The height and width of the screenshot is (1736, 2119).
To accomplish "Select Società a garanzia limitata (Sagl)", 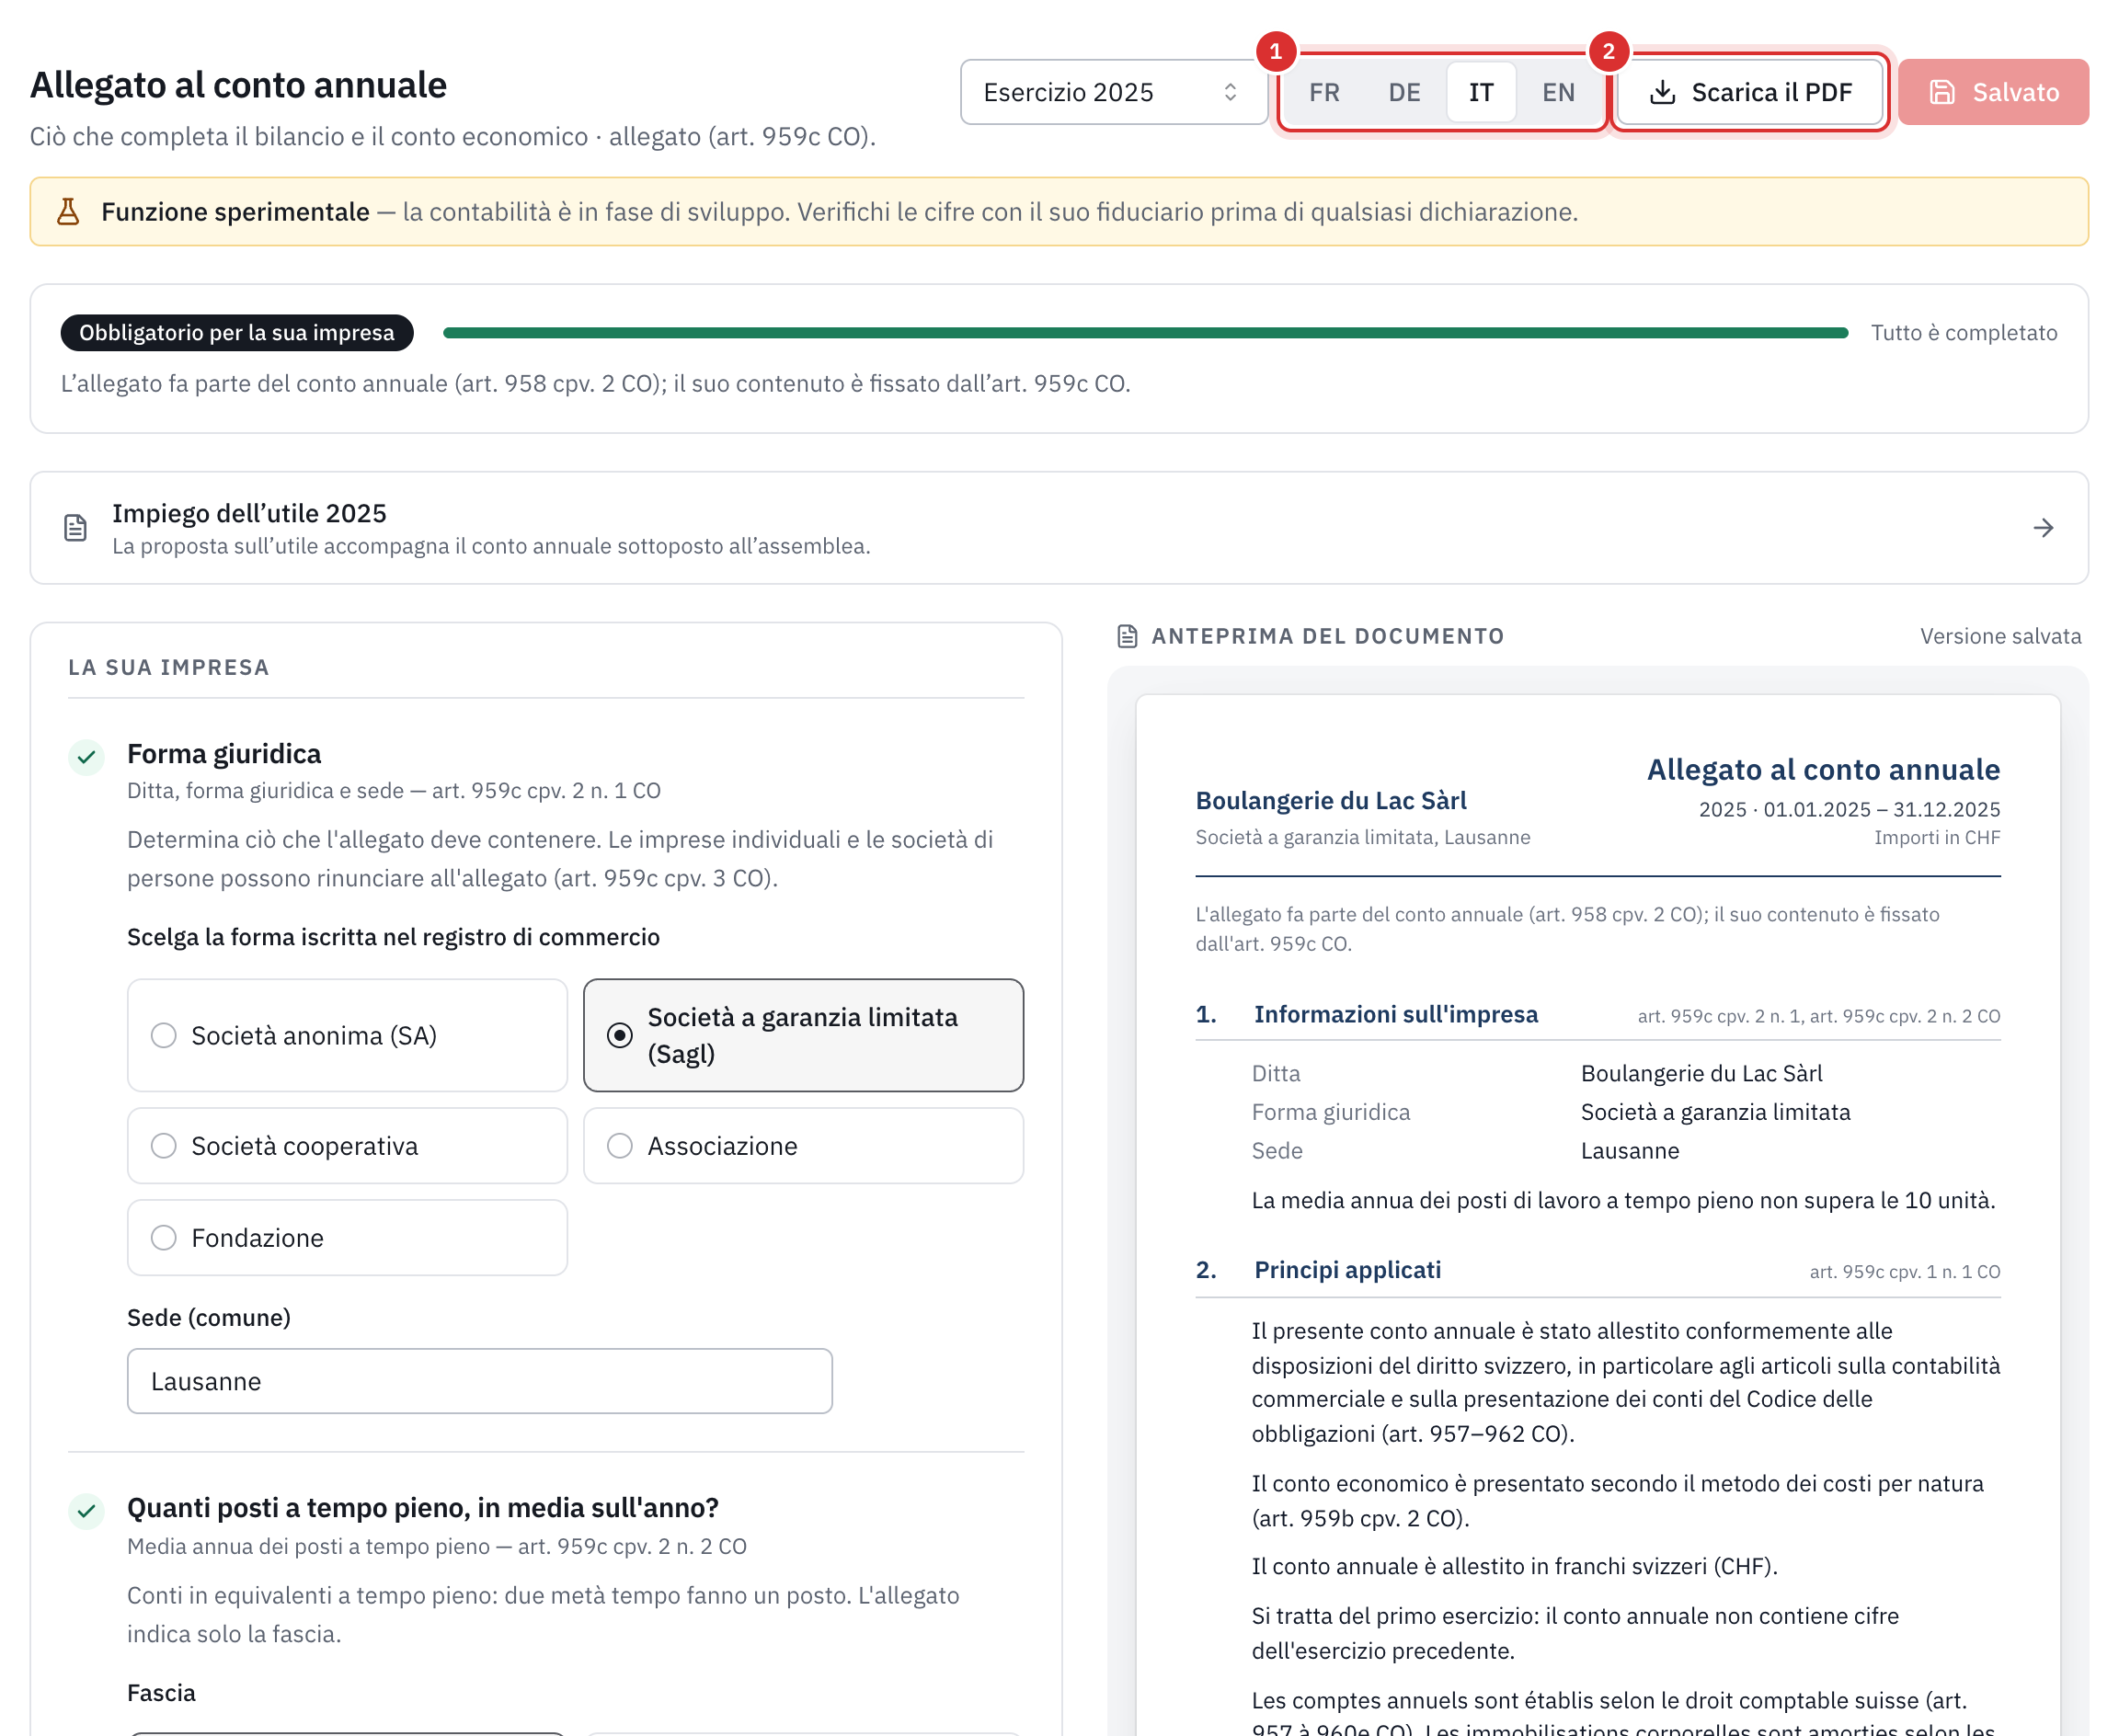I will click(x=803, y=1035).
